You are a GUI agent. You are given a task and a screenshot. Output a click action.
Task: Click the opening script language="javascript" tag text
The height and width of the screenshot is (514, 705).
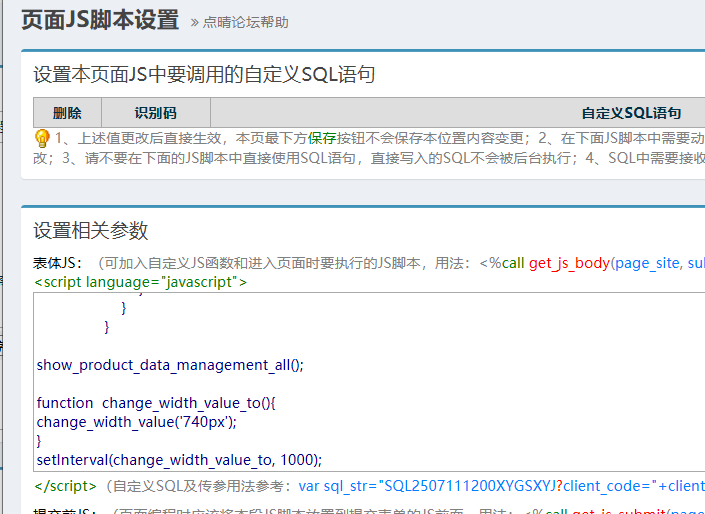click(140, 282)
